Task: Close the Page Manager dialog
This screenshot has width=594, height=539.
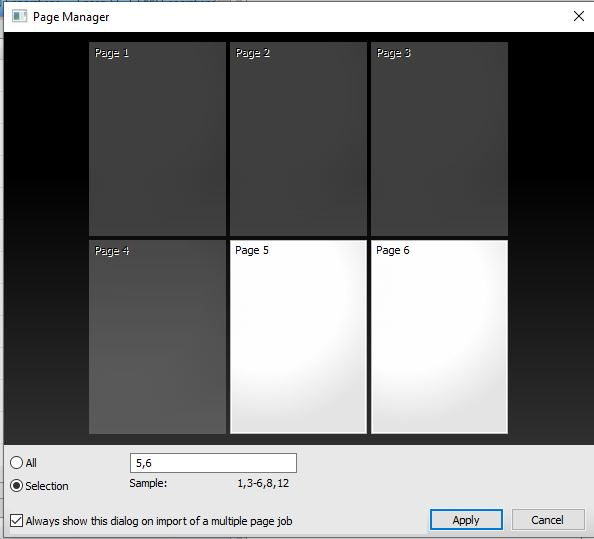Action: 578,16
